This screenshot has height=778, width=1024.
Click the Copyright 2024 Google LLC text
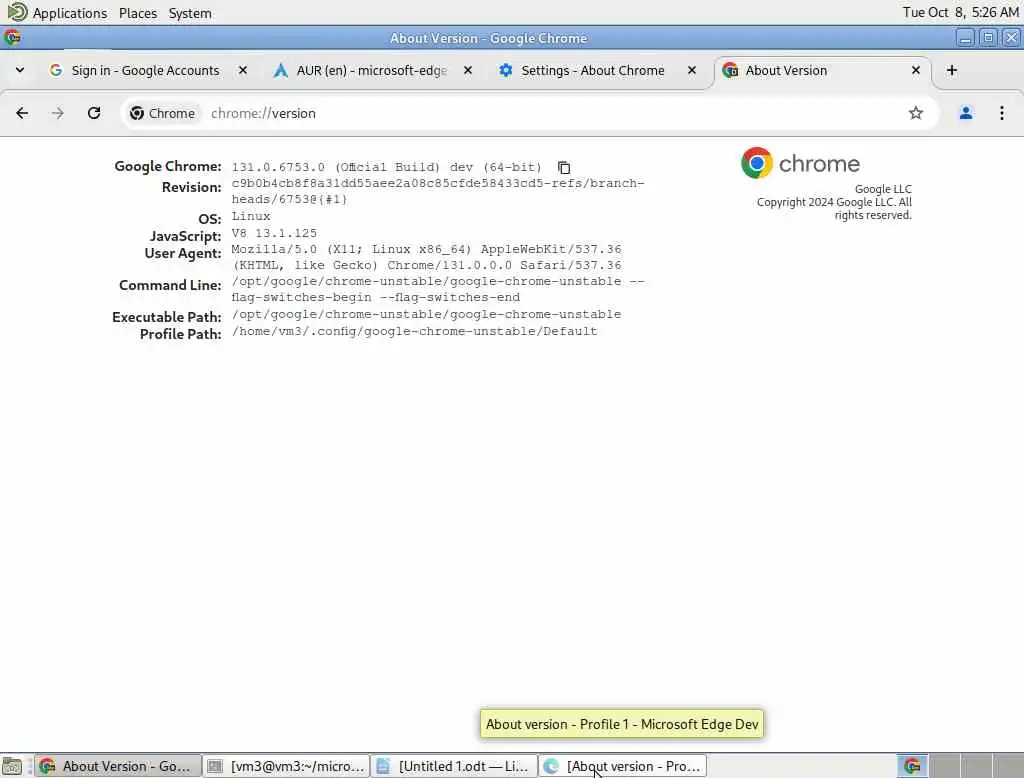pyautogui.click(x=834, y=208)
